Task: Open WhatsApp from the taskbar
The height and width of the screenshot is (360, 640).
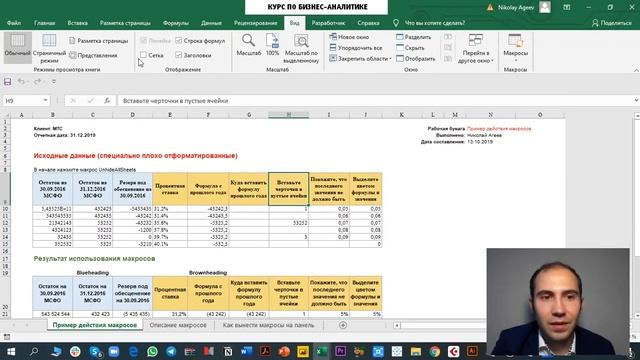Action: click(152, 351)
